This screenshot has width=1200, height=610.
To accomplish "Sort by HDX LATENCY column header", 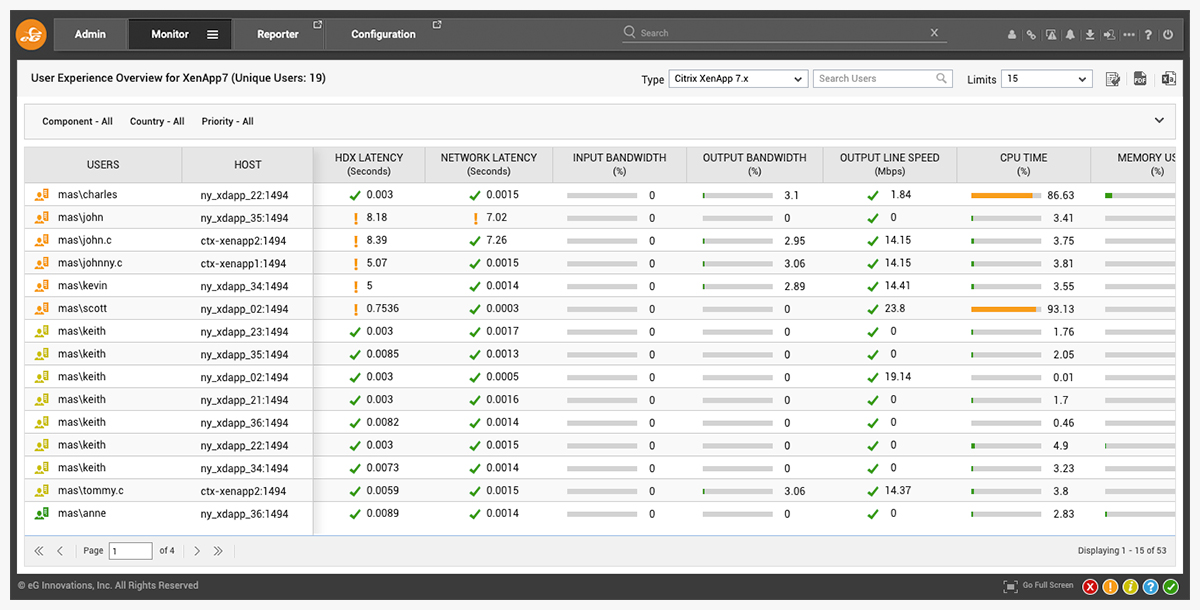I will coord(369,164).
